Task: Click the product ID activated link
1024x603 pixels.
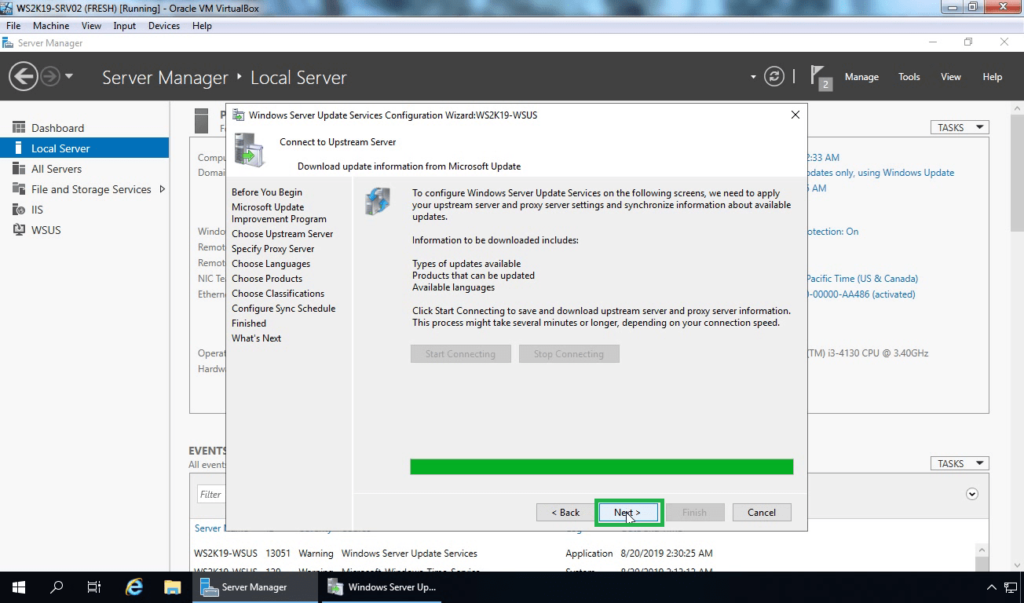Action: click(861, 294)
